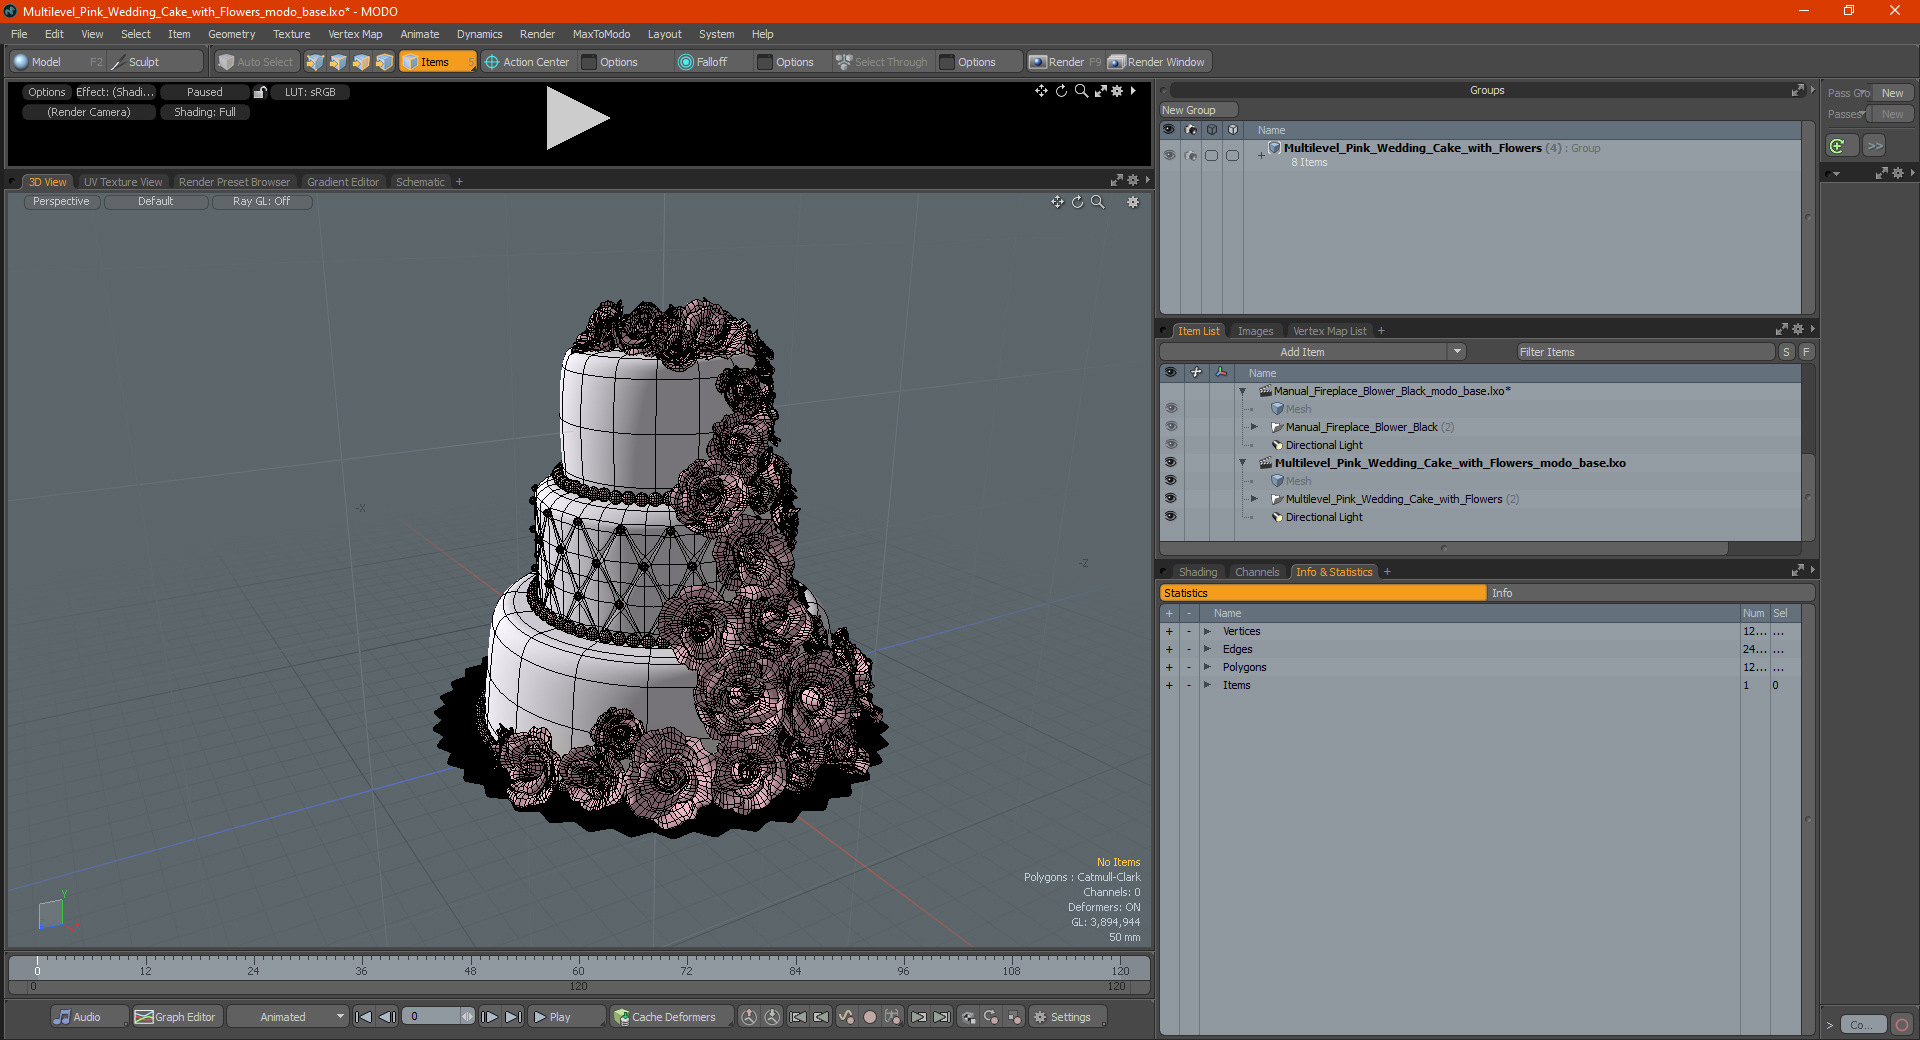Play the render preview

pos(577,118)
